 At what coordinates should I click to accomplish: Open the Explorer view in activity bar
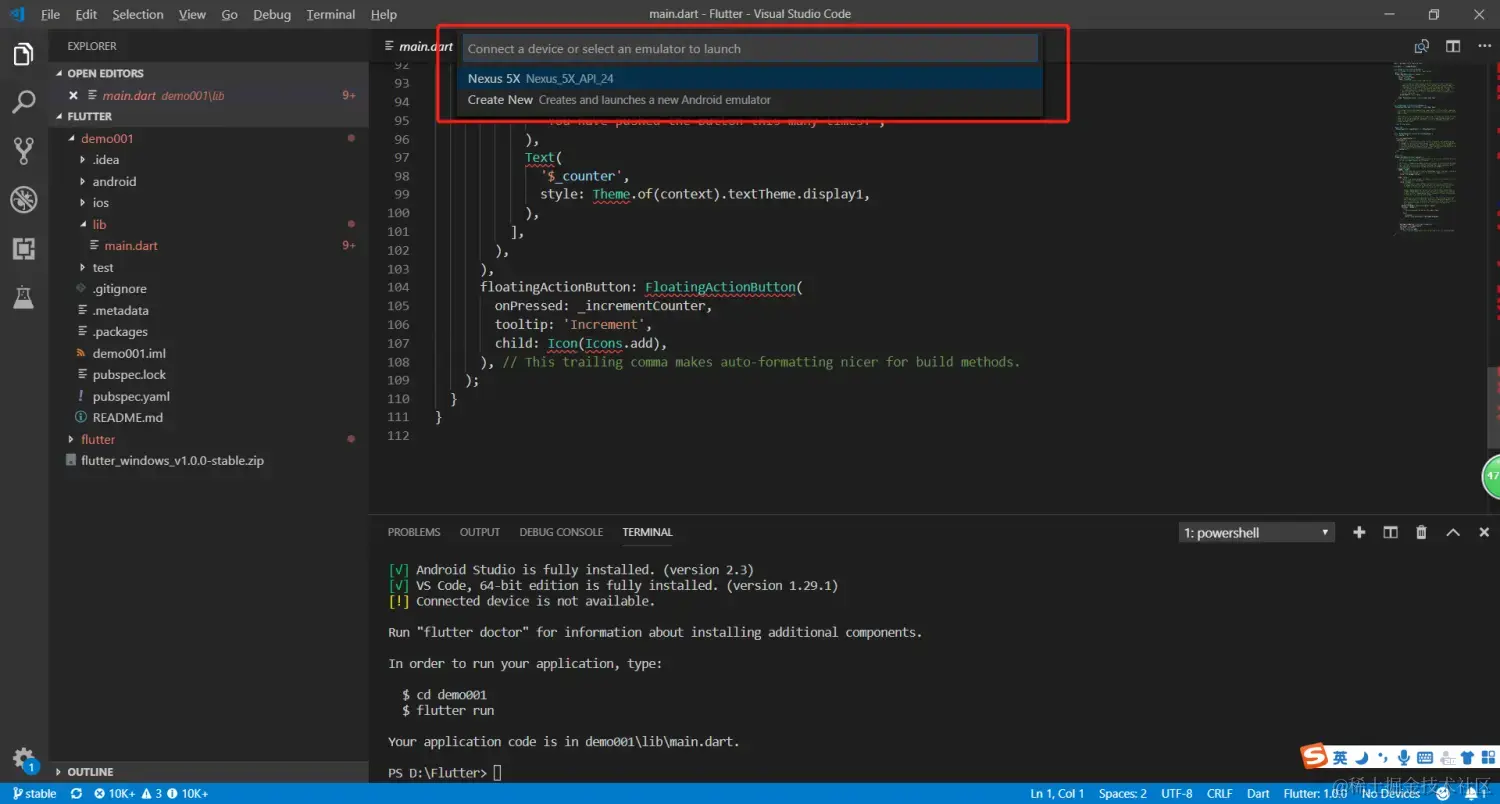coord(24,55)
